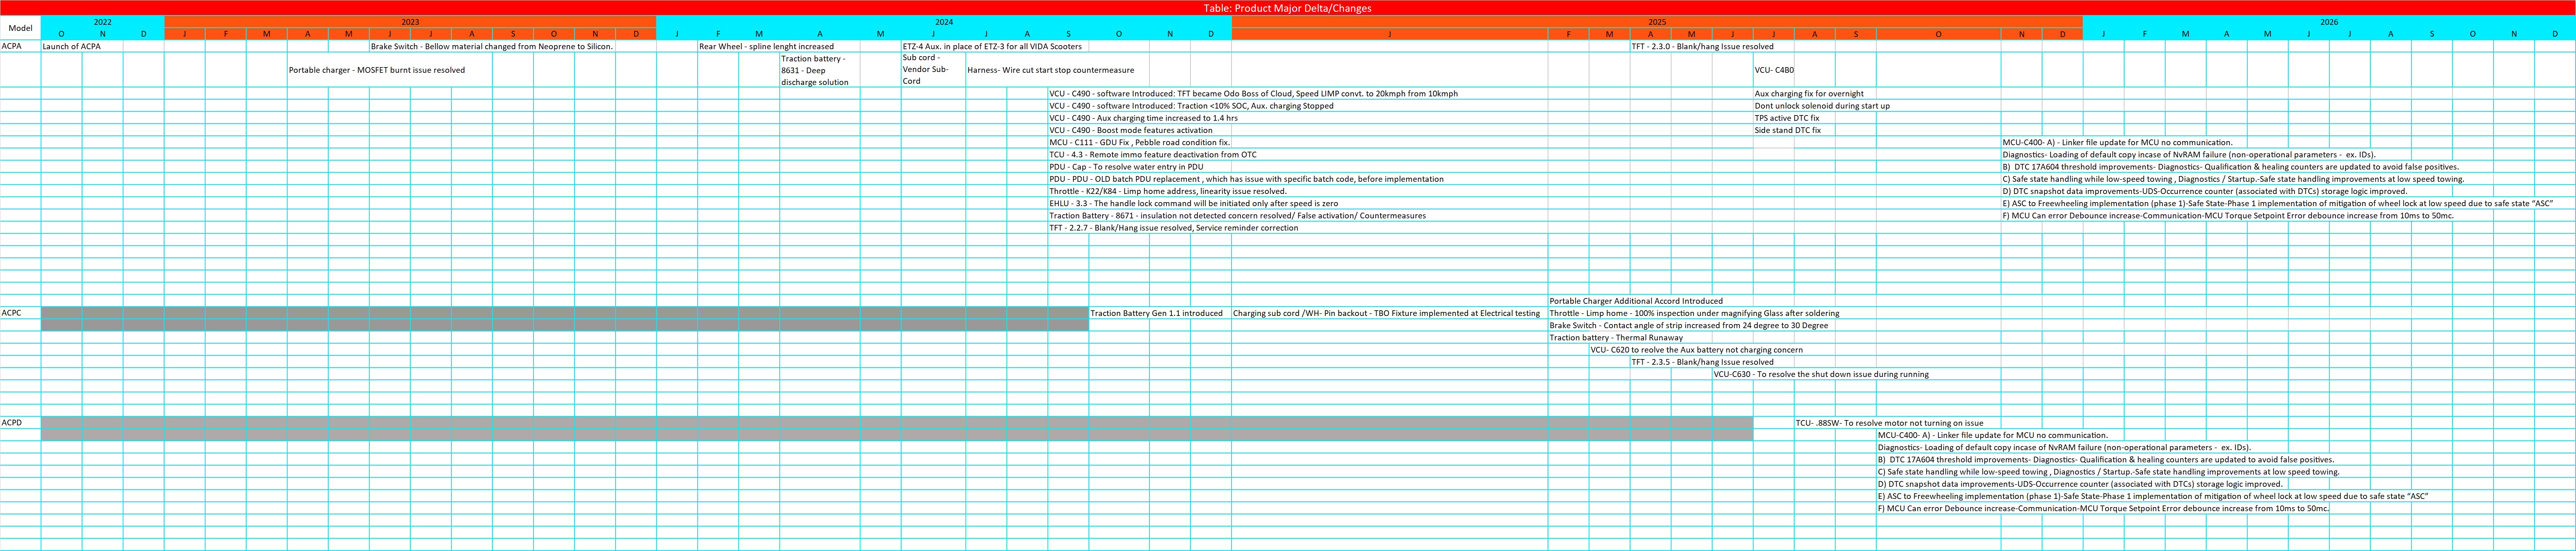Select the ACPC model row label
The width and height of the screenshot is (2576, 551).
pyautogui.click(x=12, y=313)
